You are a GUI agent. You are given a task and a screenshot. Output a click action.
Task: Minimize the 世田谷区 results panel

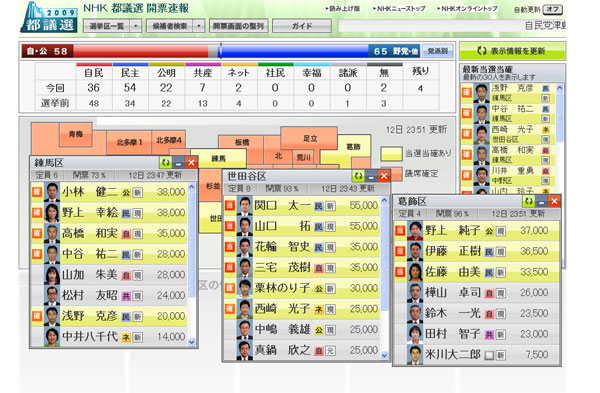click(371, 176)
